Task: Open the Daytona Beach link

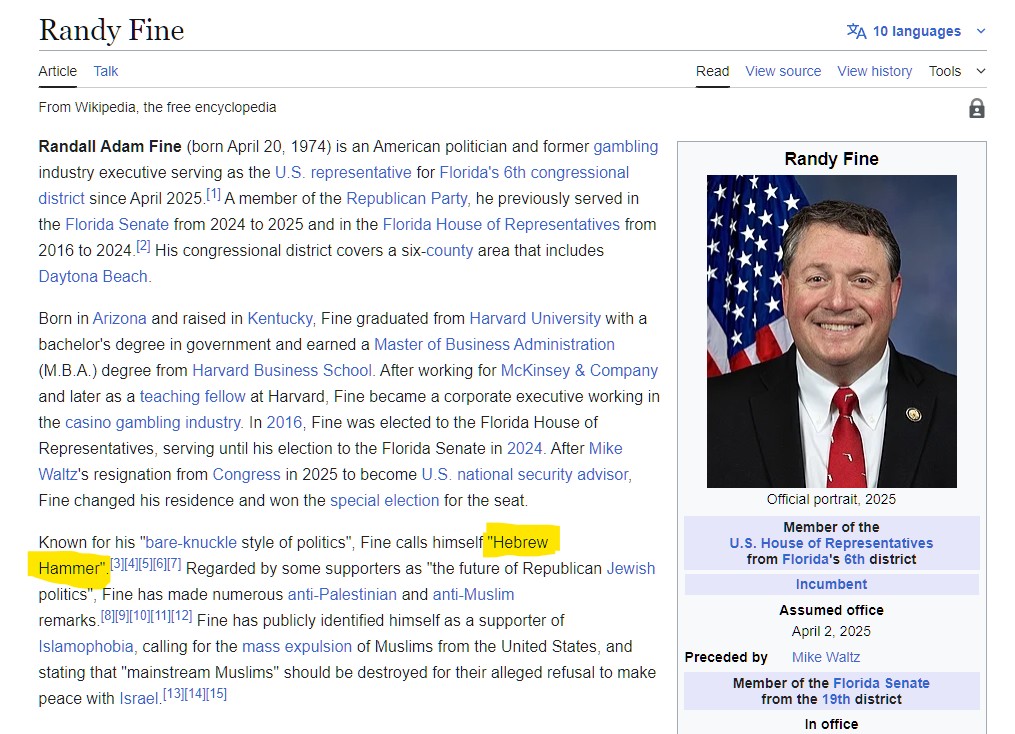Action: click(93, 276)
